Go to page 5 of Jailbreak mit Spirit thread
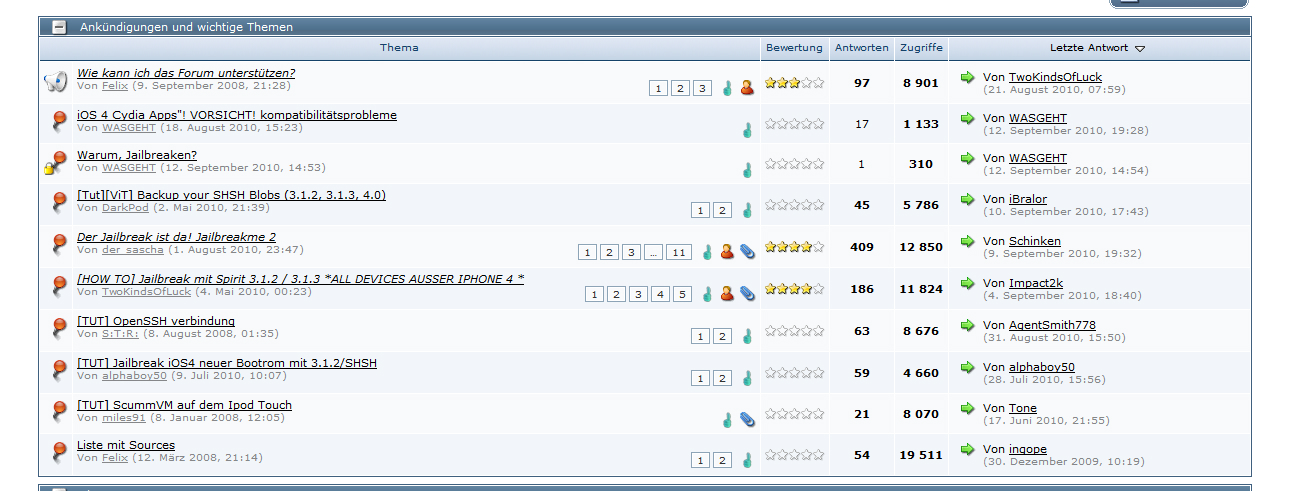The image size is (1305, 491). click(682, 294)
